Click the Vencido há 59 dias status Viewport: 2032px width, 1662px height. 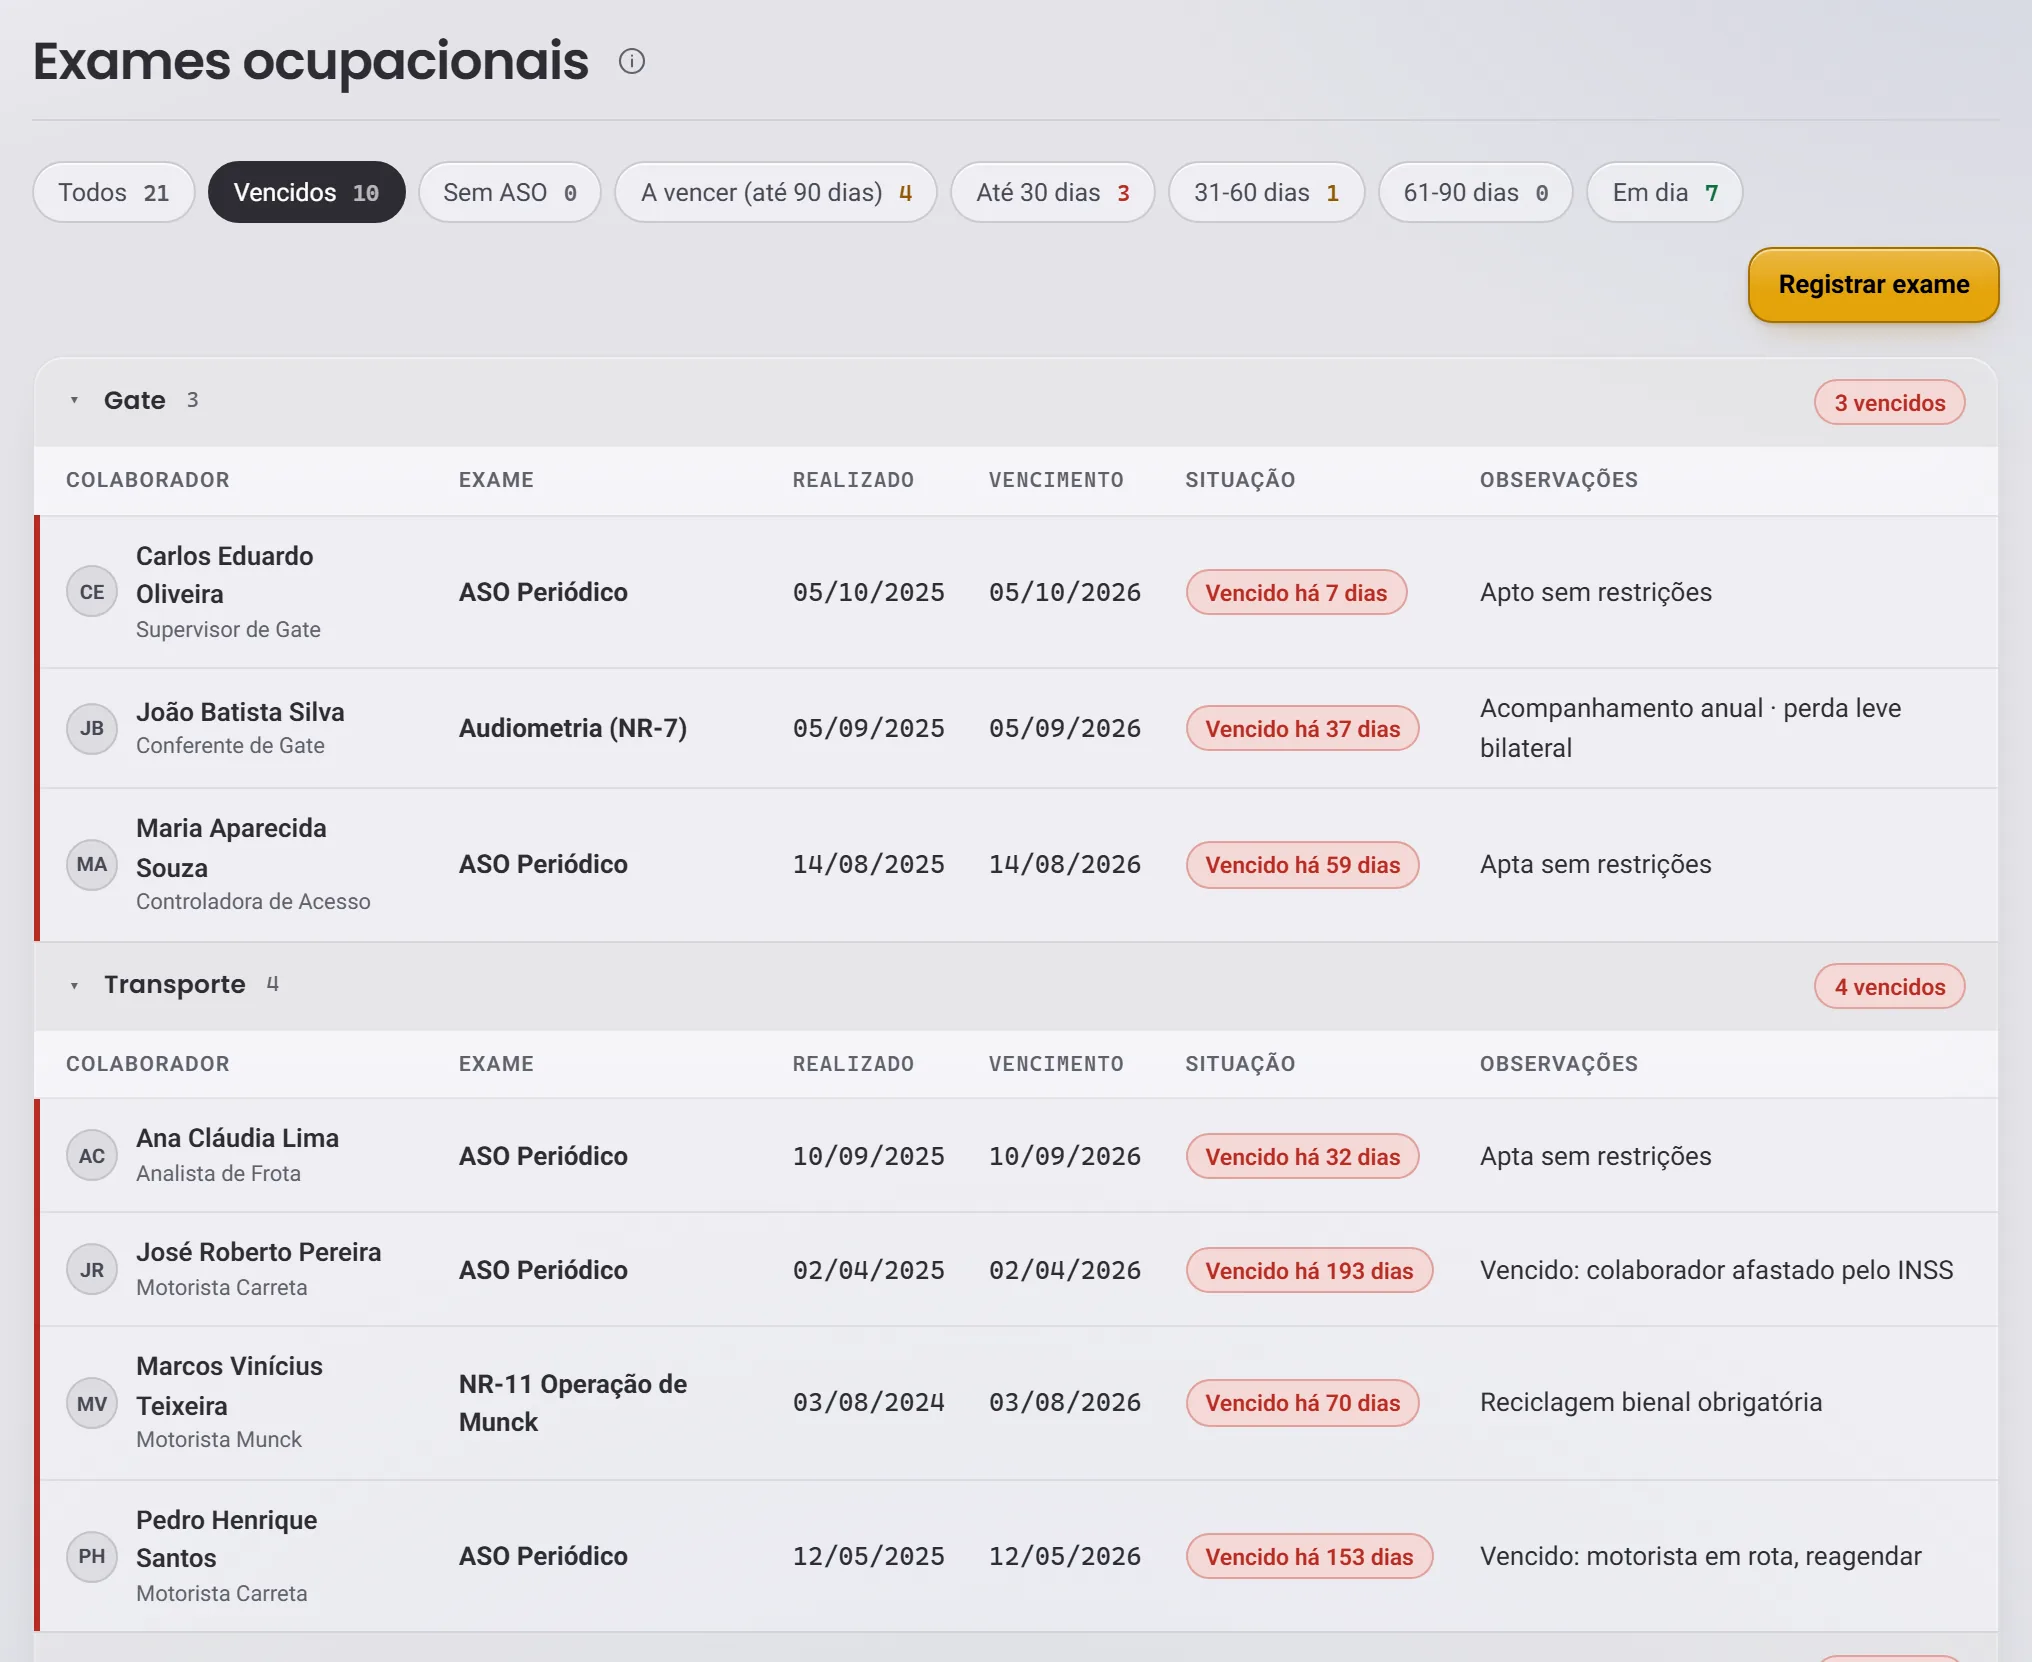(x=1303, y=865)
